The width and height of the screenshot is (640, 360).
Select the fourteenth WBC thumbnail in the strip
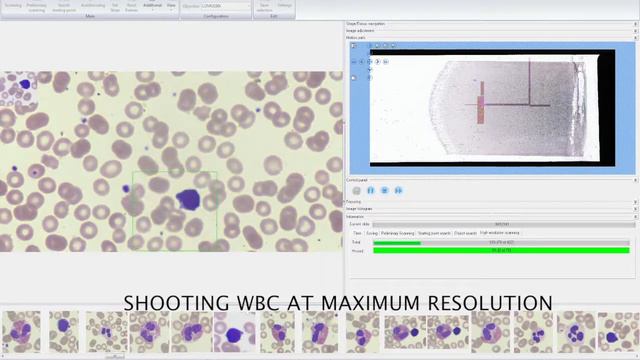pyautogui.click(x=576, y=331)
